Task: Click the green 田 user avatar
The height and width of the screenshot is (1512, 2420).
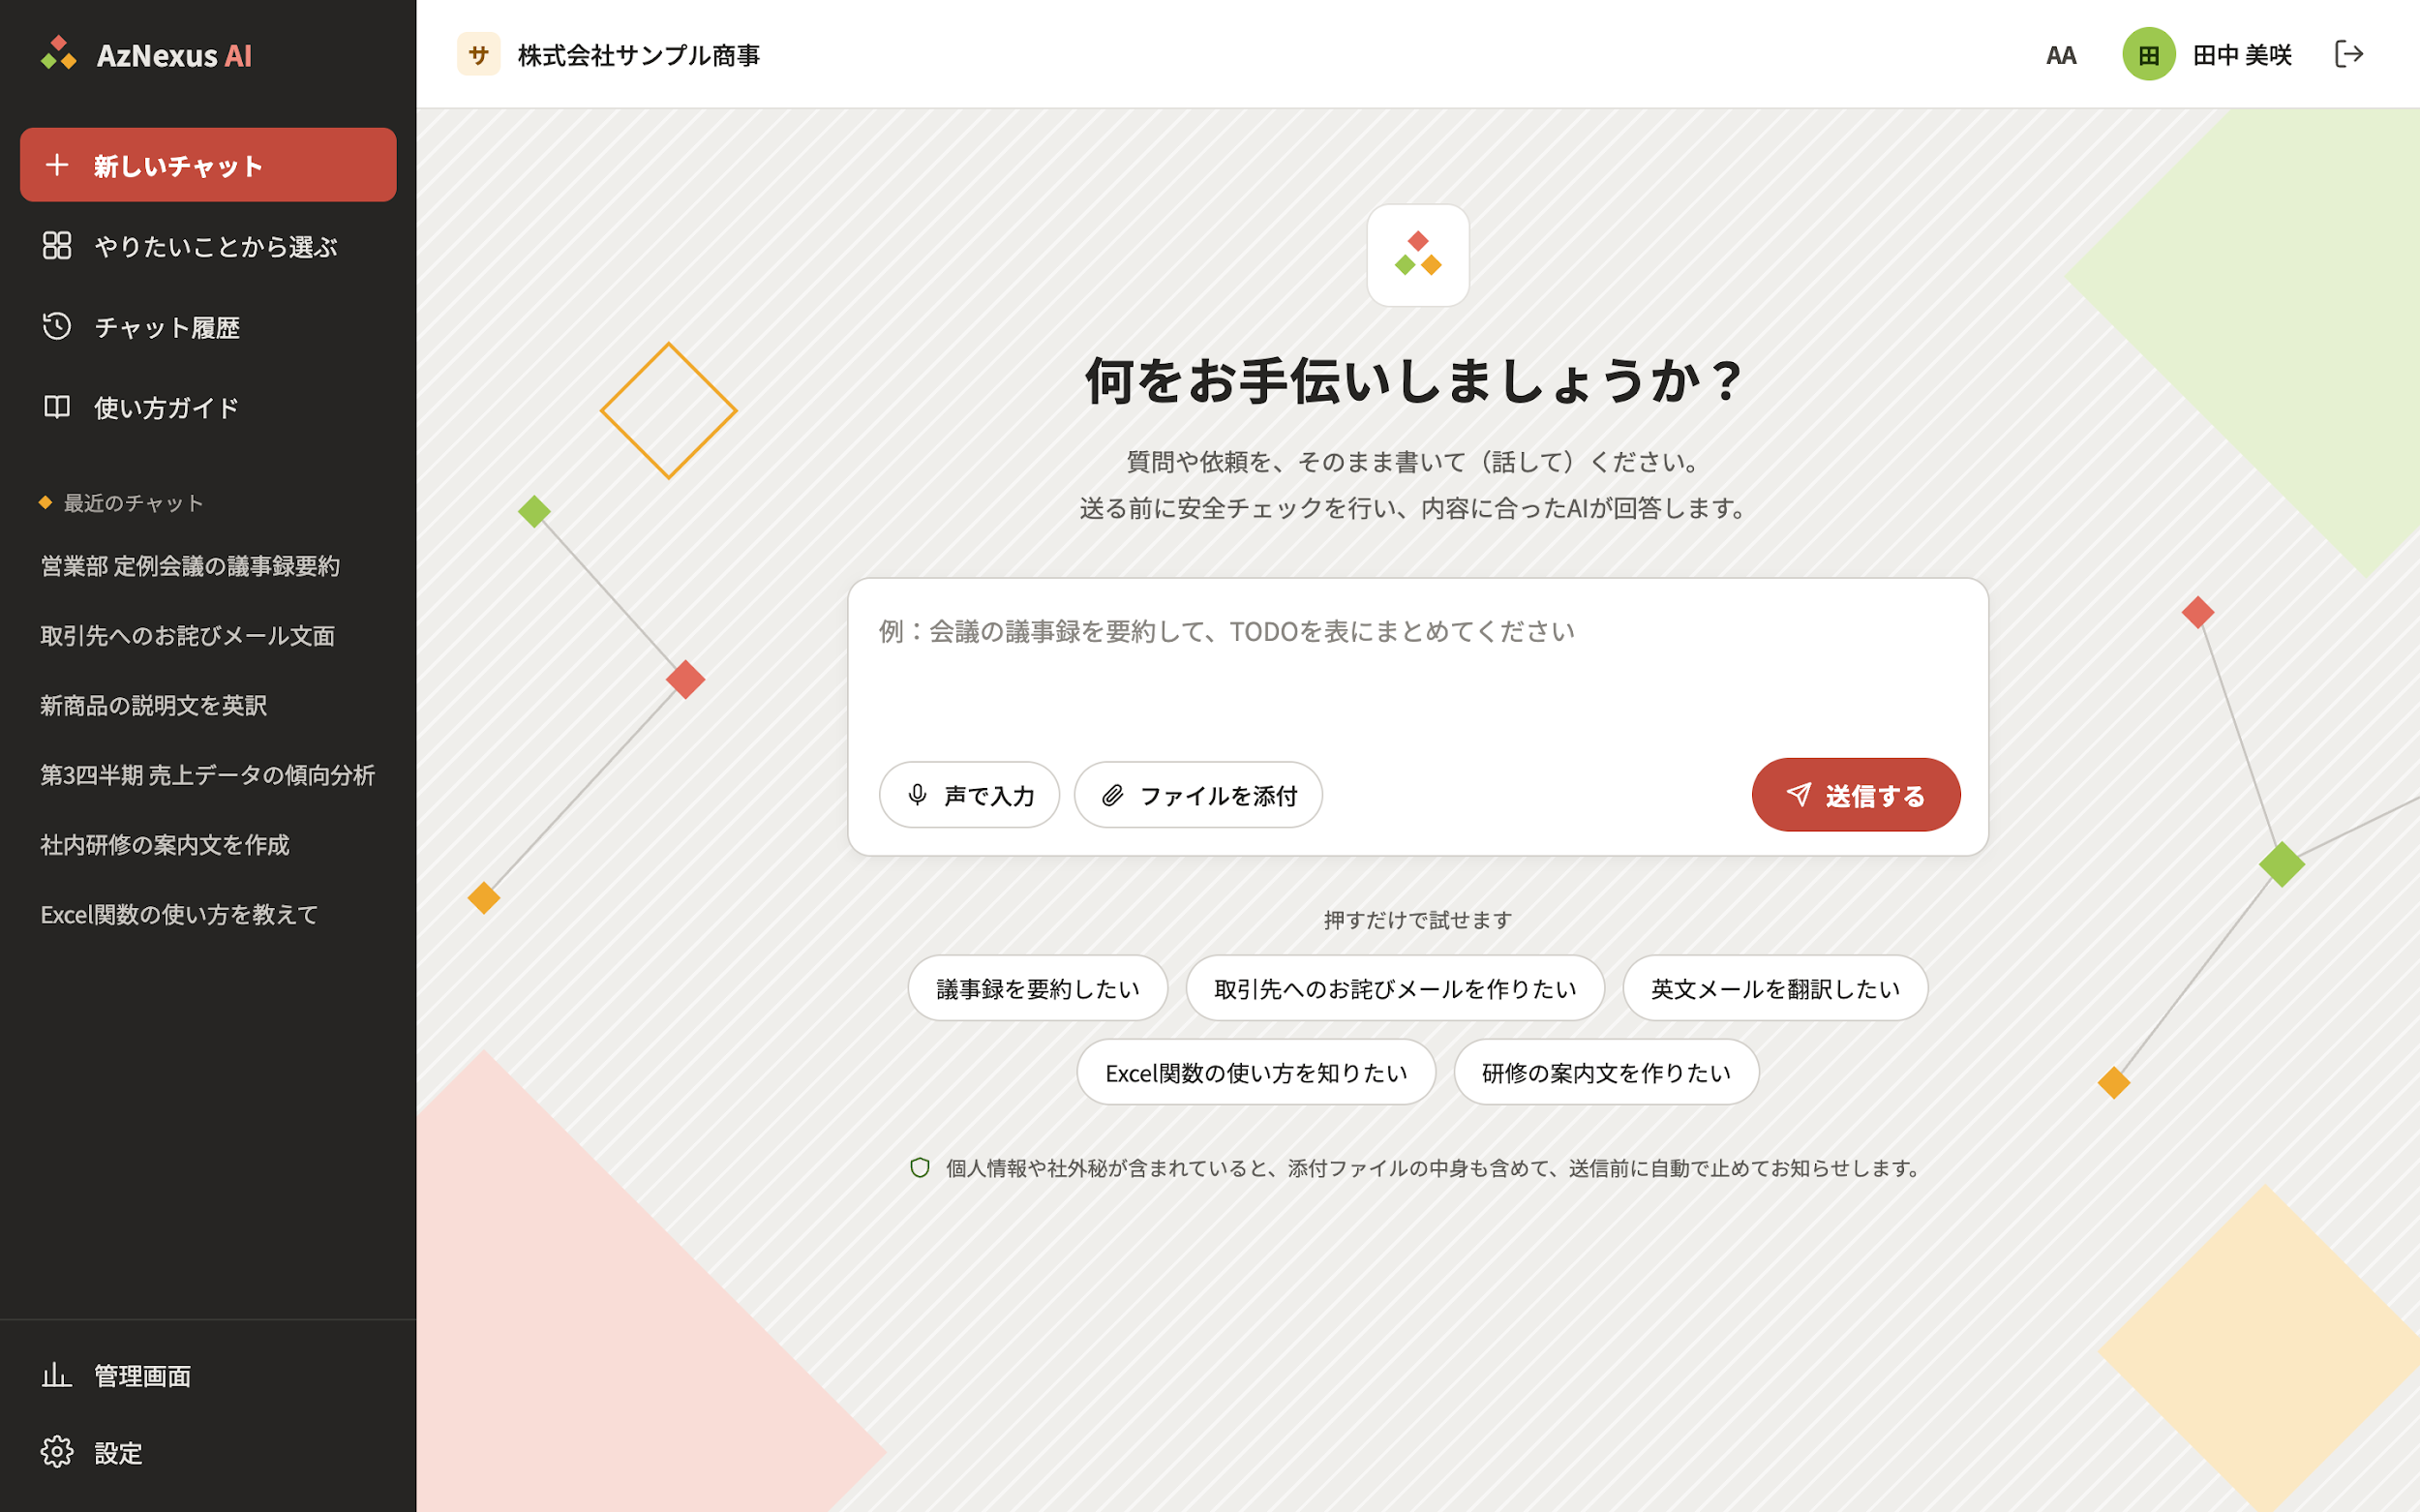Action: coord(2149,54)
